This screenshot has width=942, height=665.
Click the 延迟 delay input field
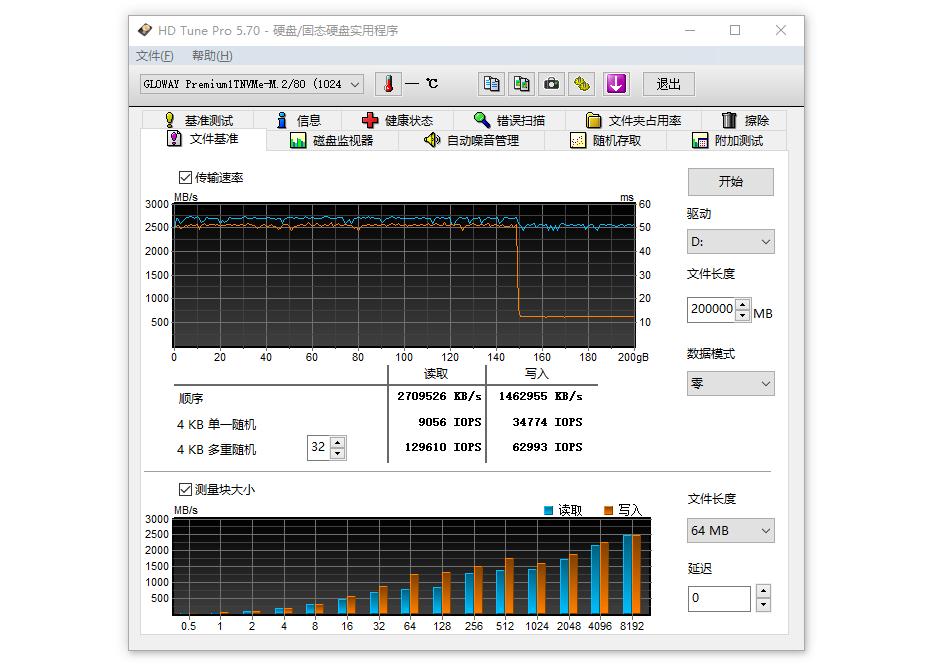719,598
